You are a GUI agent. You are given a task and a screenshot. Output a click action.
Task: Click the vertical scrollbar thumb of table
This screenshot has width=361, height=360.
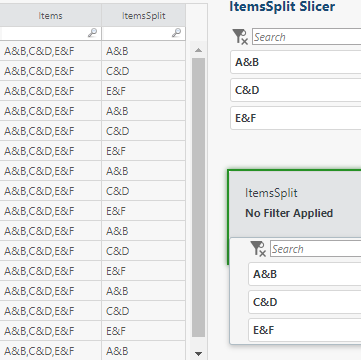[x=198, y=197]
